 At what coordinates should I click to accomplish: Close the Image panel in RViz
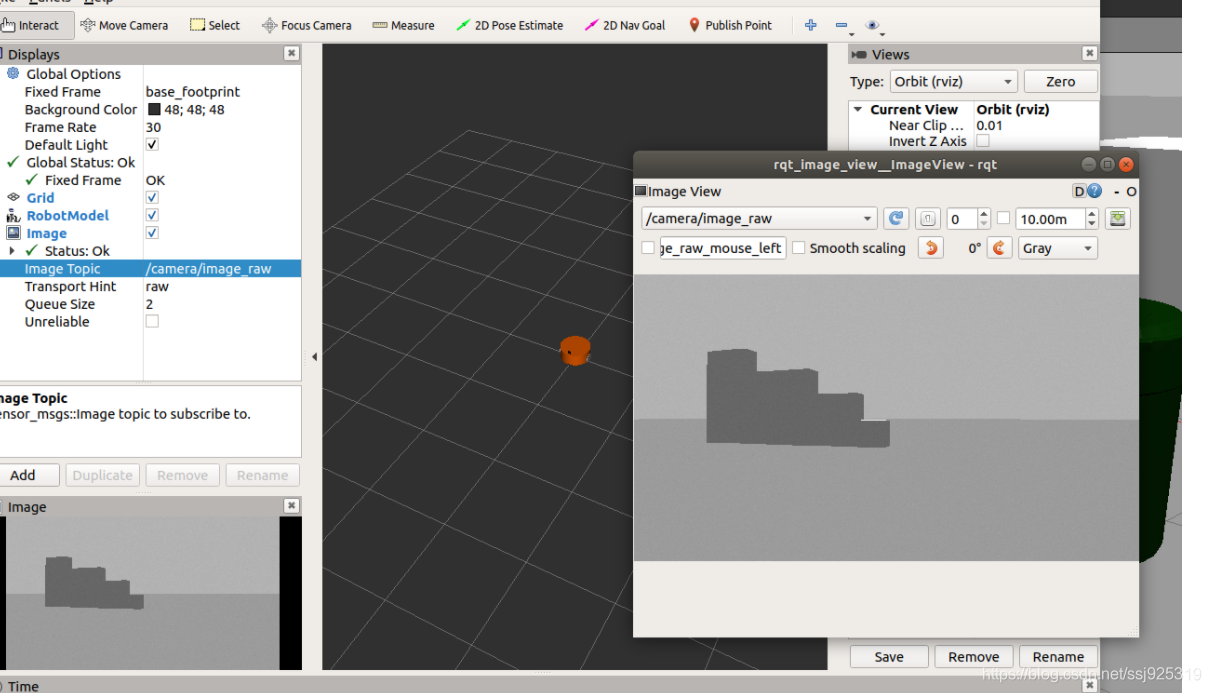click(x=290, y=507)
